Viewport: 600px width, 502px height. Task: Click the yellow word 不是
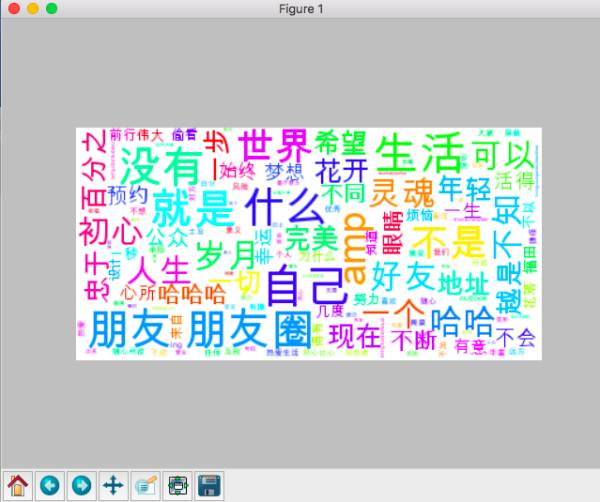click(448, 243)
